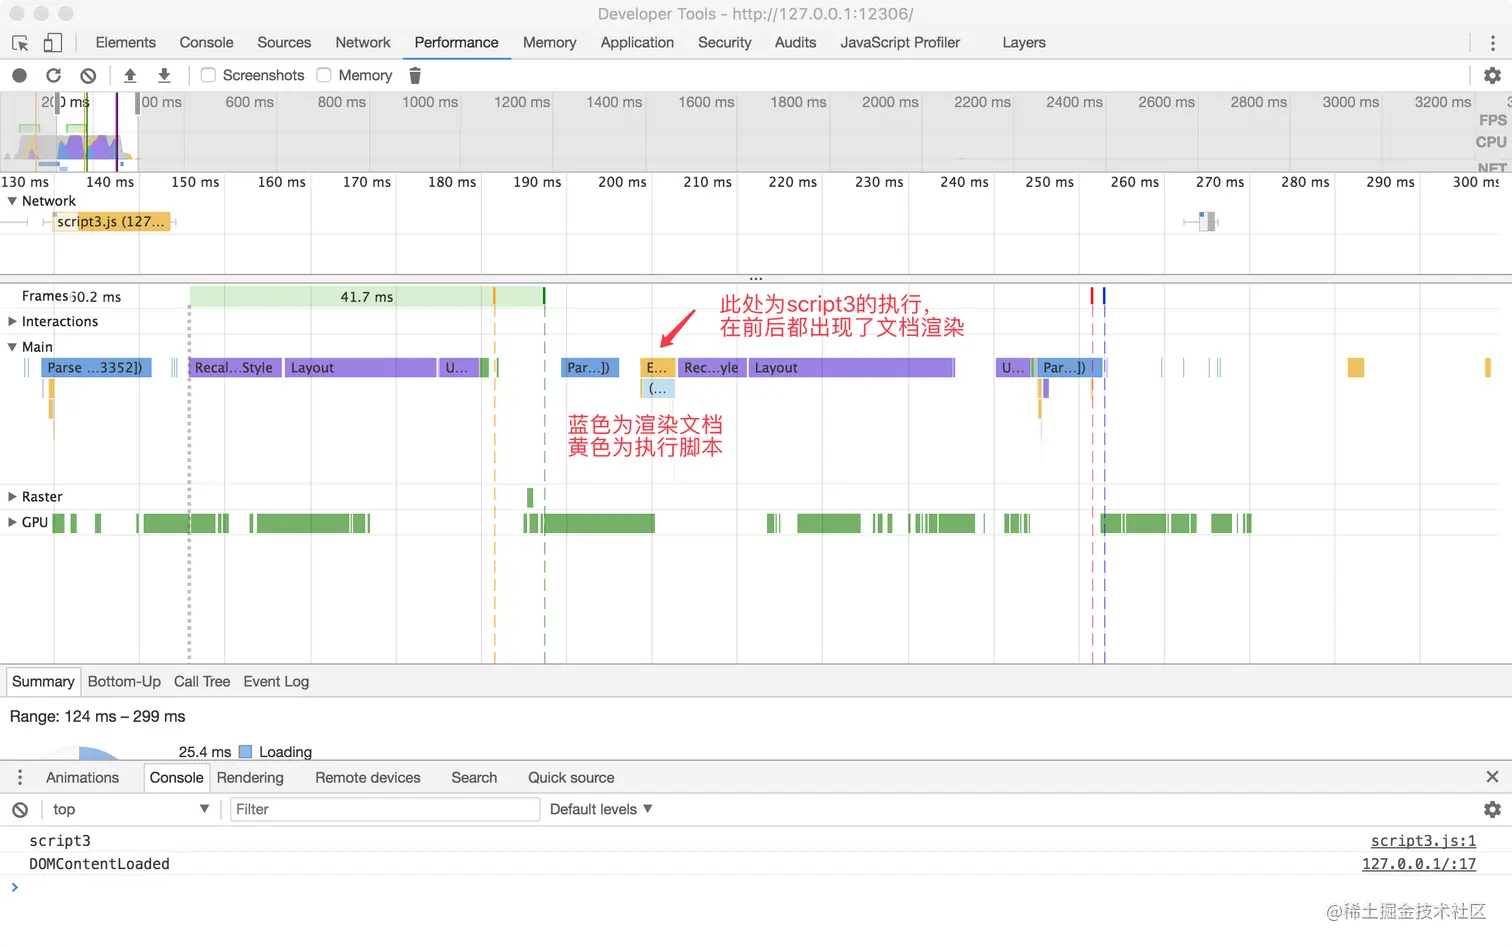Collect garbage with the trash icon
Viewport: 1512px width, 947px height.
[415, 75]
